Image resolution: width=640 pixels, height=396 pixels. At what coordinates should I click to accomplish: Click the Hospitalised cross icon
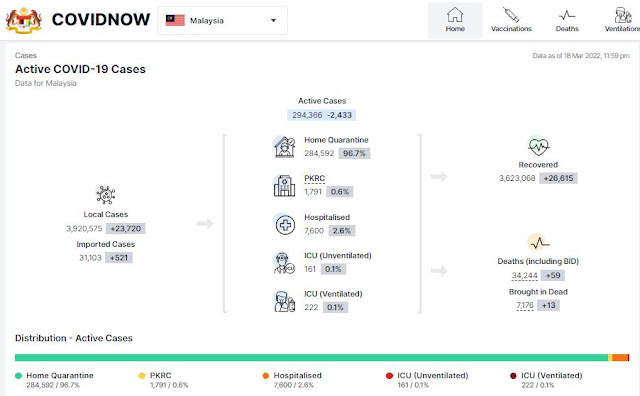284,224
